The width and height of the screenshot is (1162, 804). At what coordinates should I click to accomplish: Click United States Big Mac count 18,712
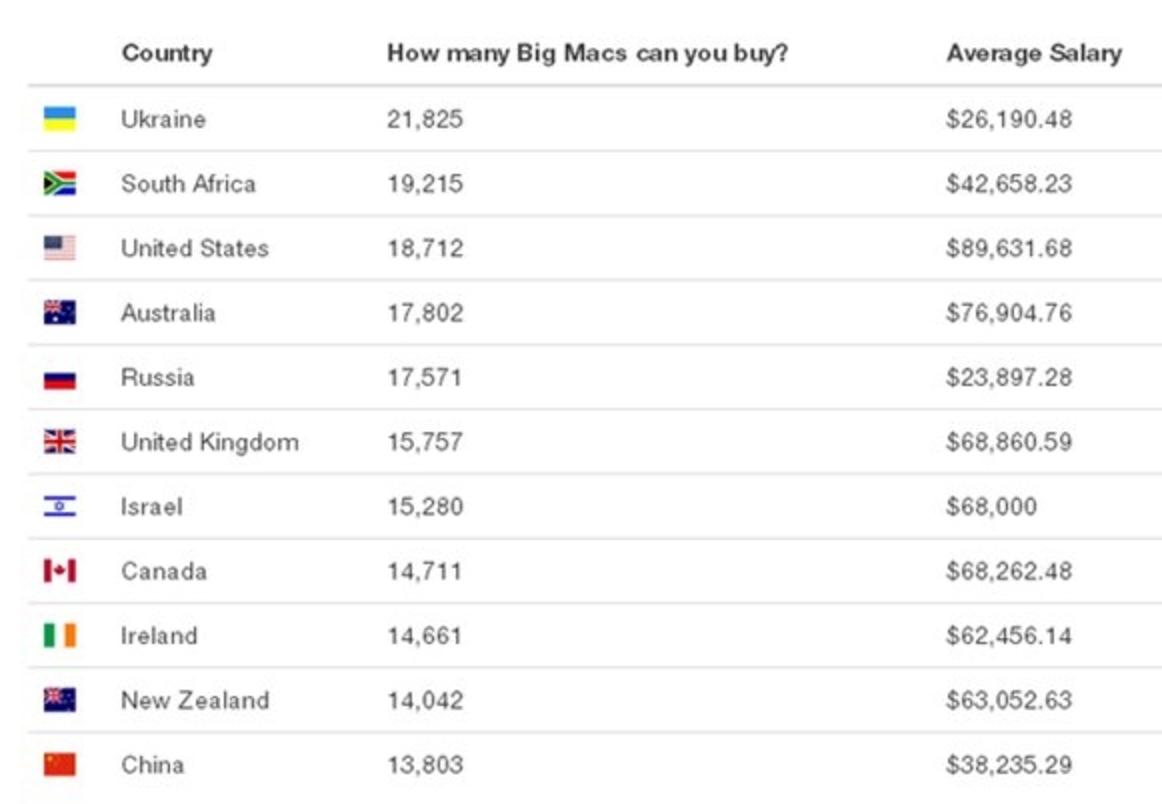(x=425, y=248)
